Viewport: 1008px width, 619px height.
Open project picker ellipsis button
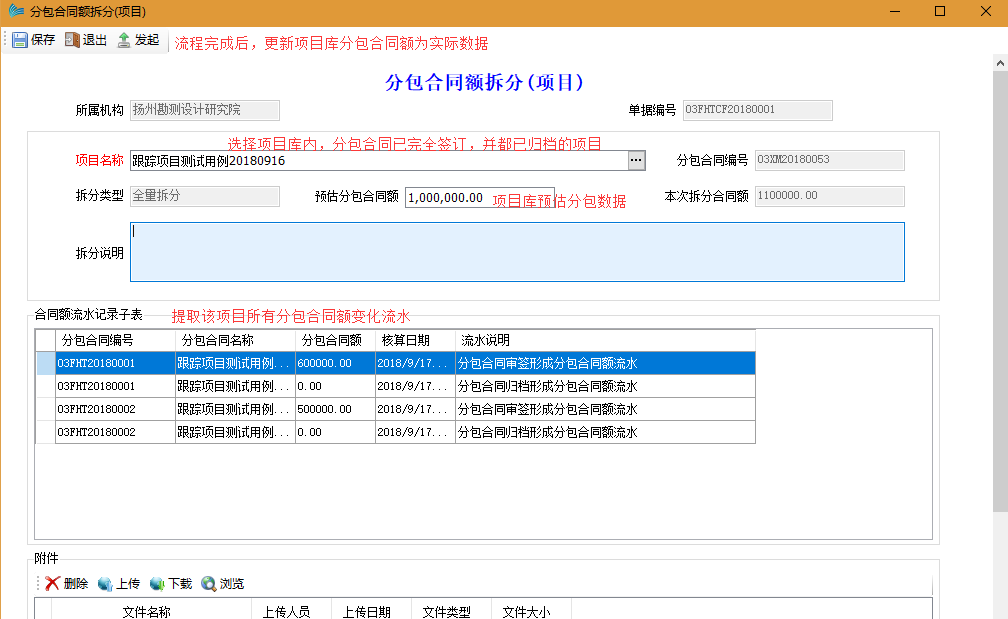click(x=636, y=161)
